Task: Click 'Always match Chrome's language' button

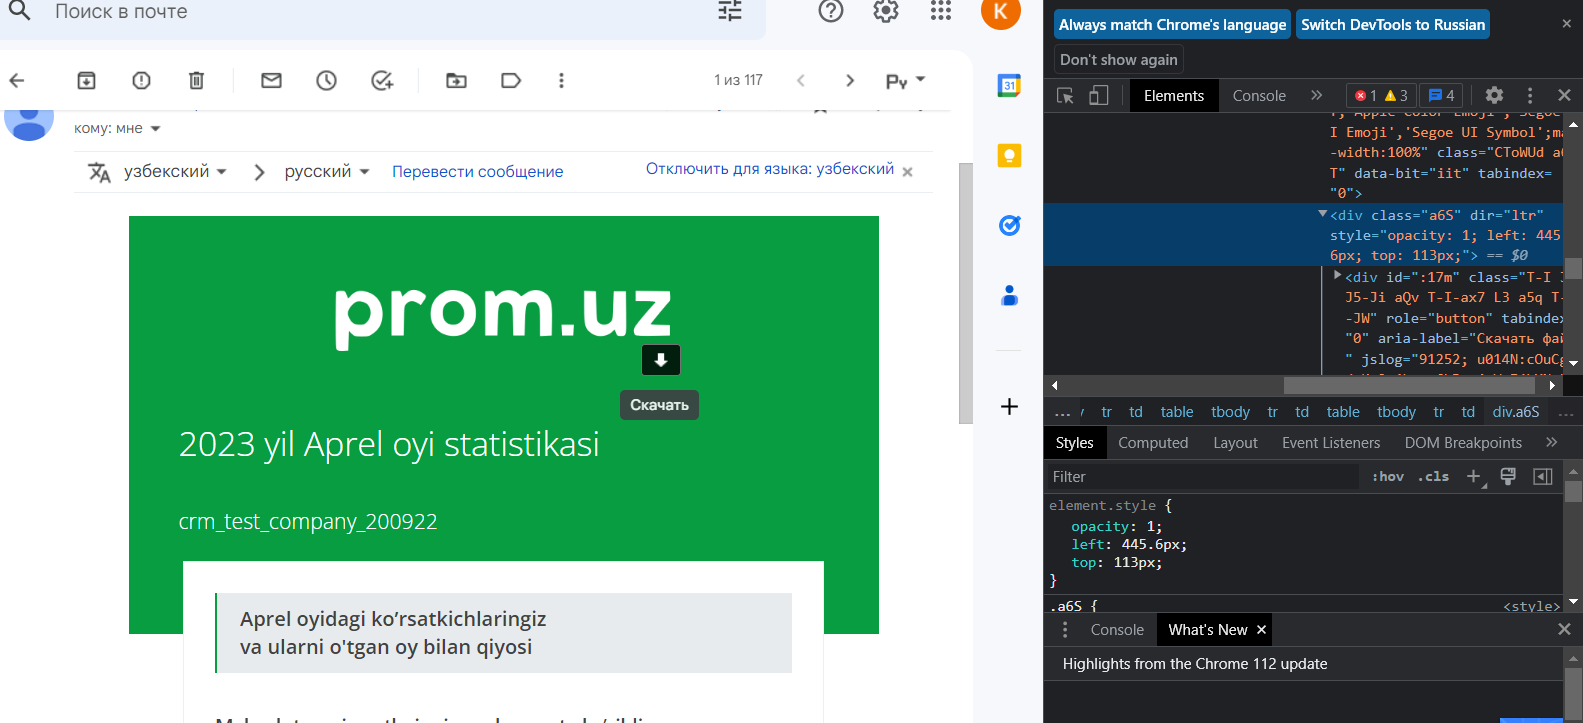Action: (1173, 24)
